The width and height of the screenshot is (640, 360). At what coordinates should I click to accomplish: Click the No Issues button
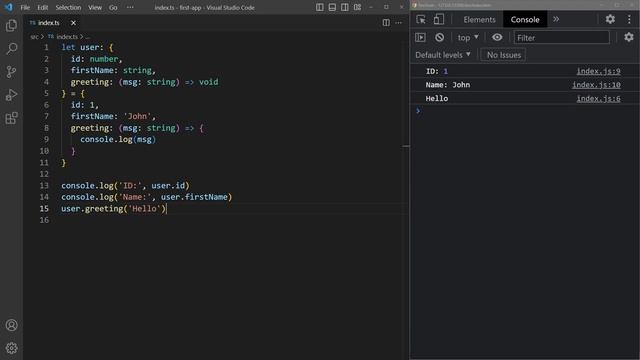504,55
